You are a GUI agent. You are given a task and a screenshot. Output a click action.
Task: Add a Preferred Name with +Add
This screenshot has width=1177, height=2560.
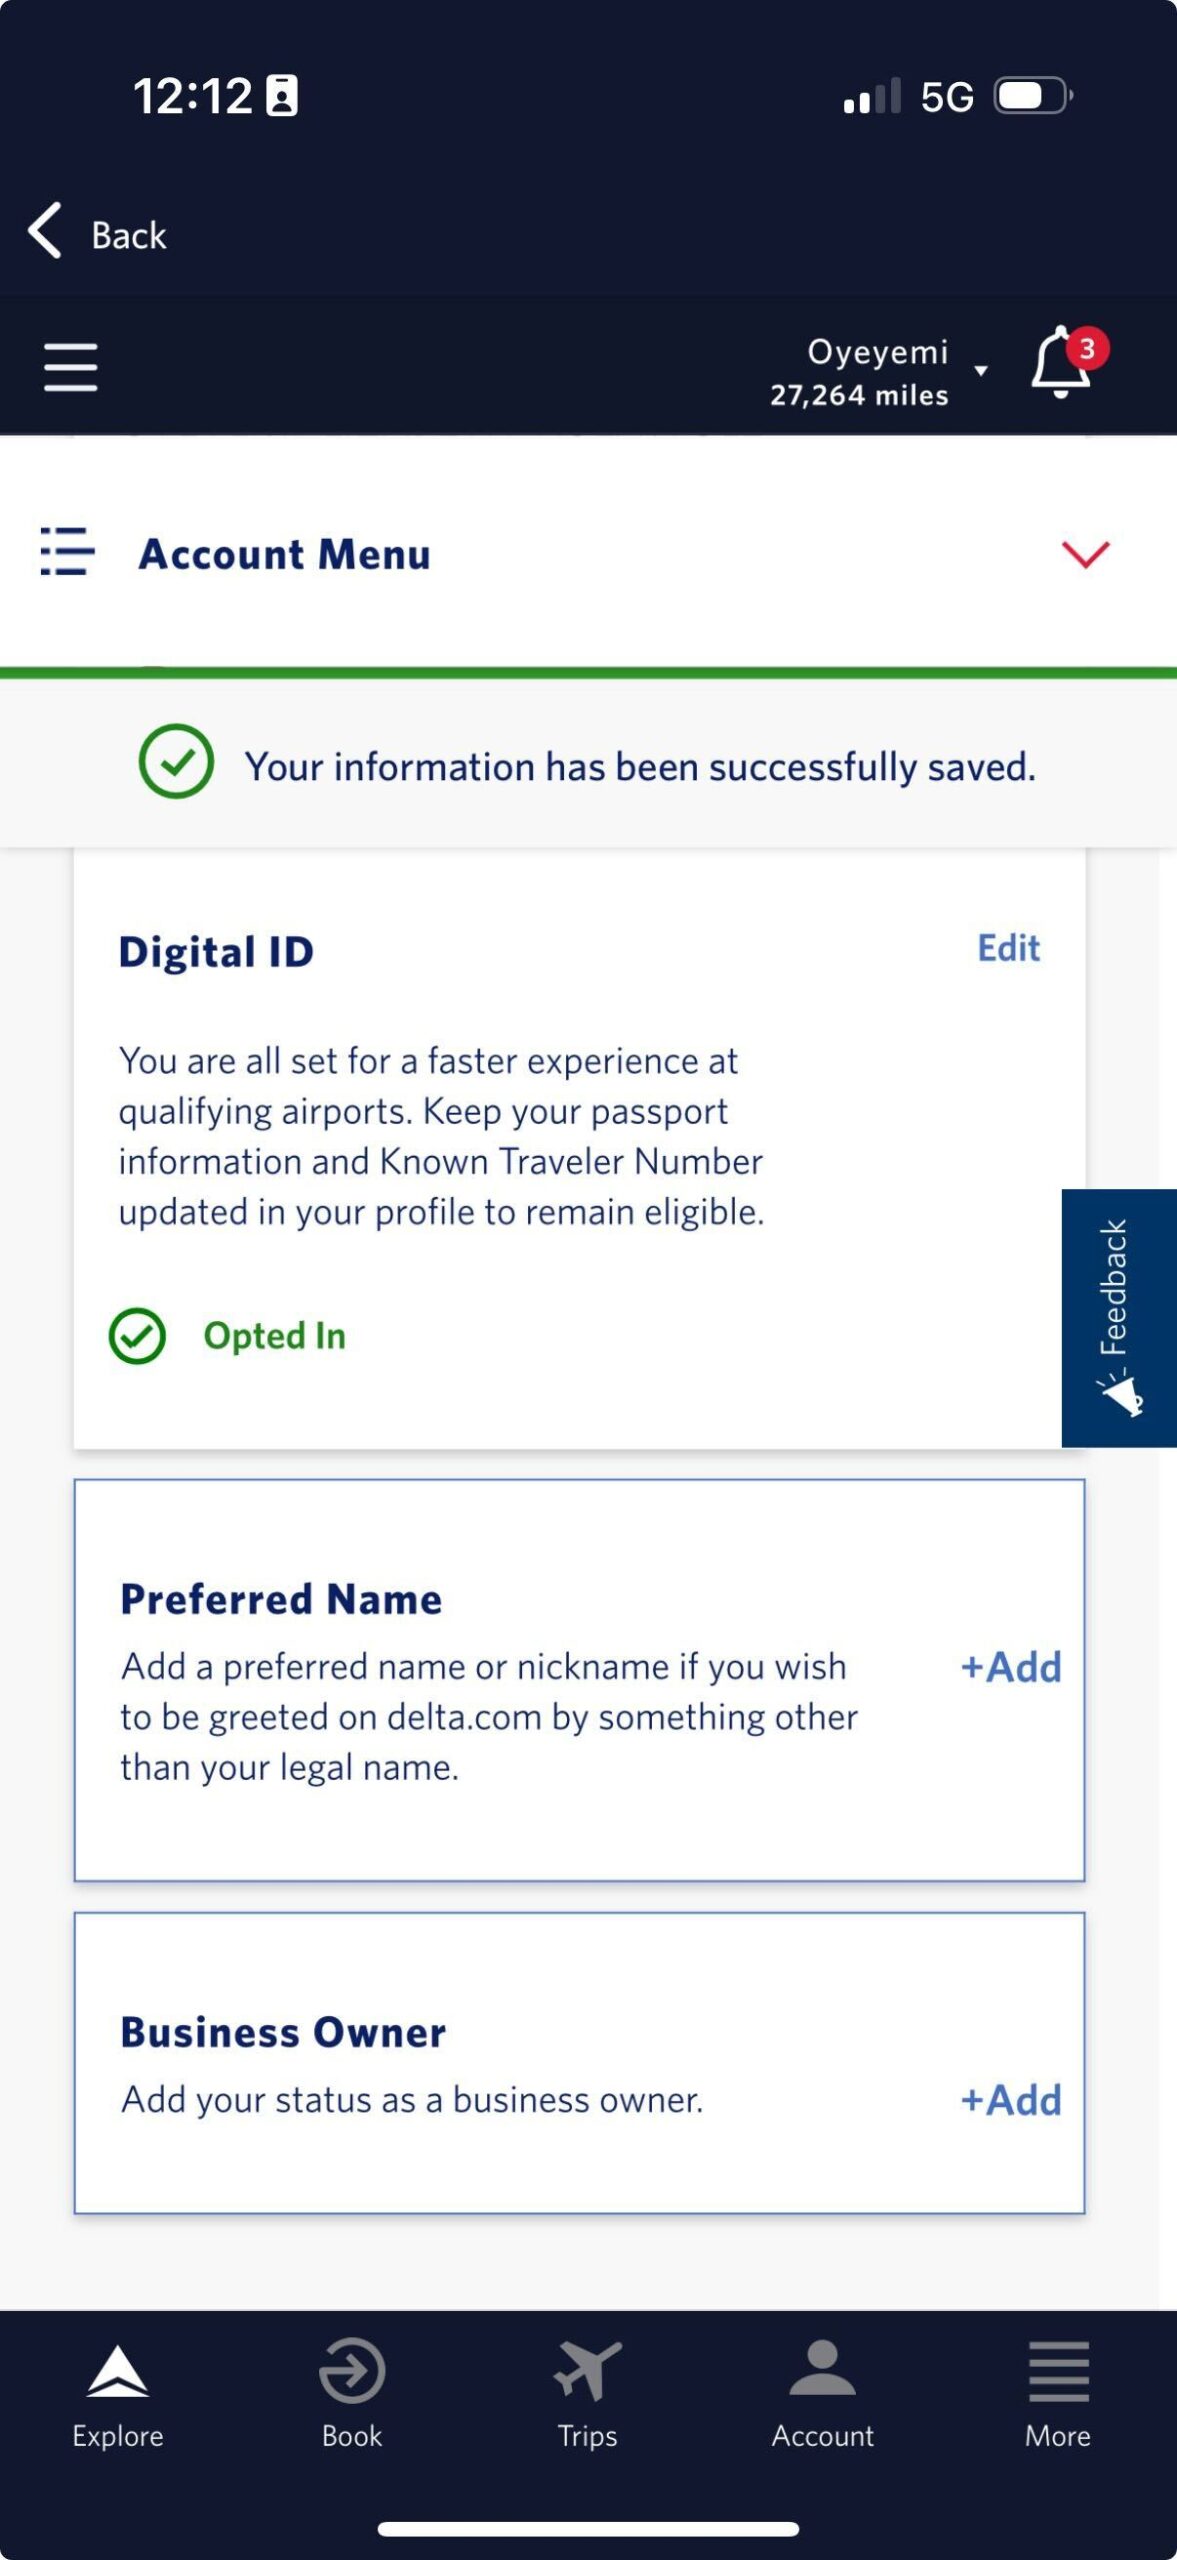pyautogui.click(x=1011, y=1666)
